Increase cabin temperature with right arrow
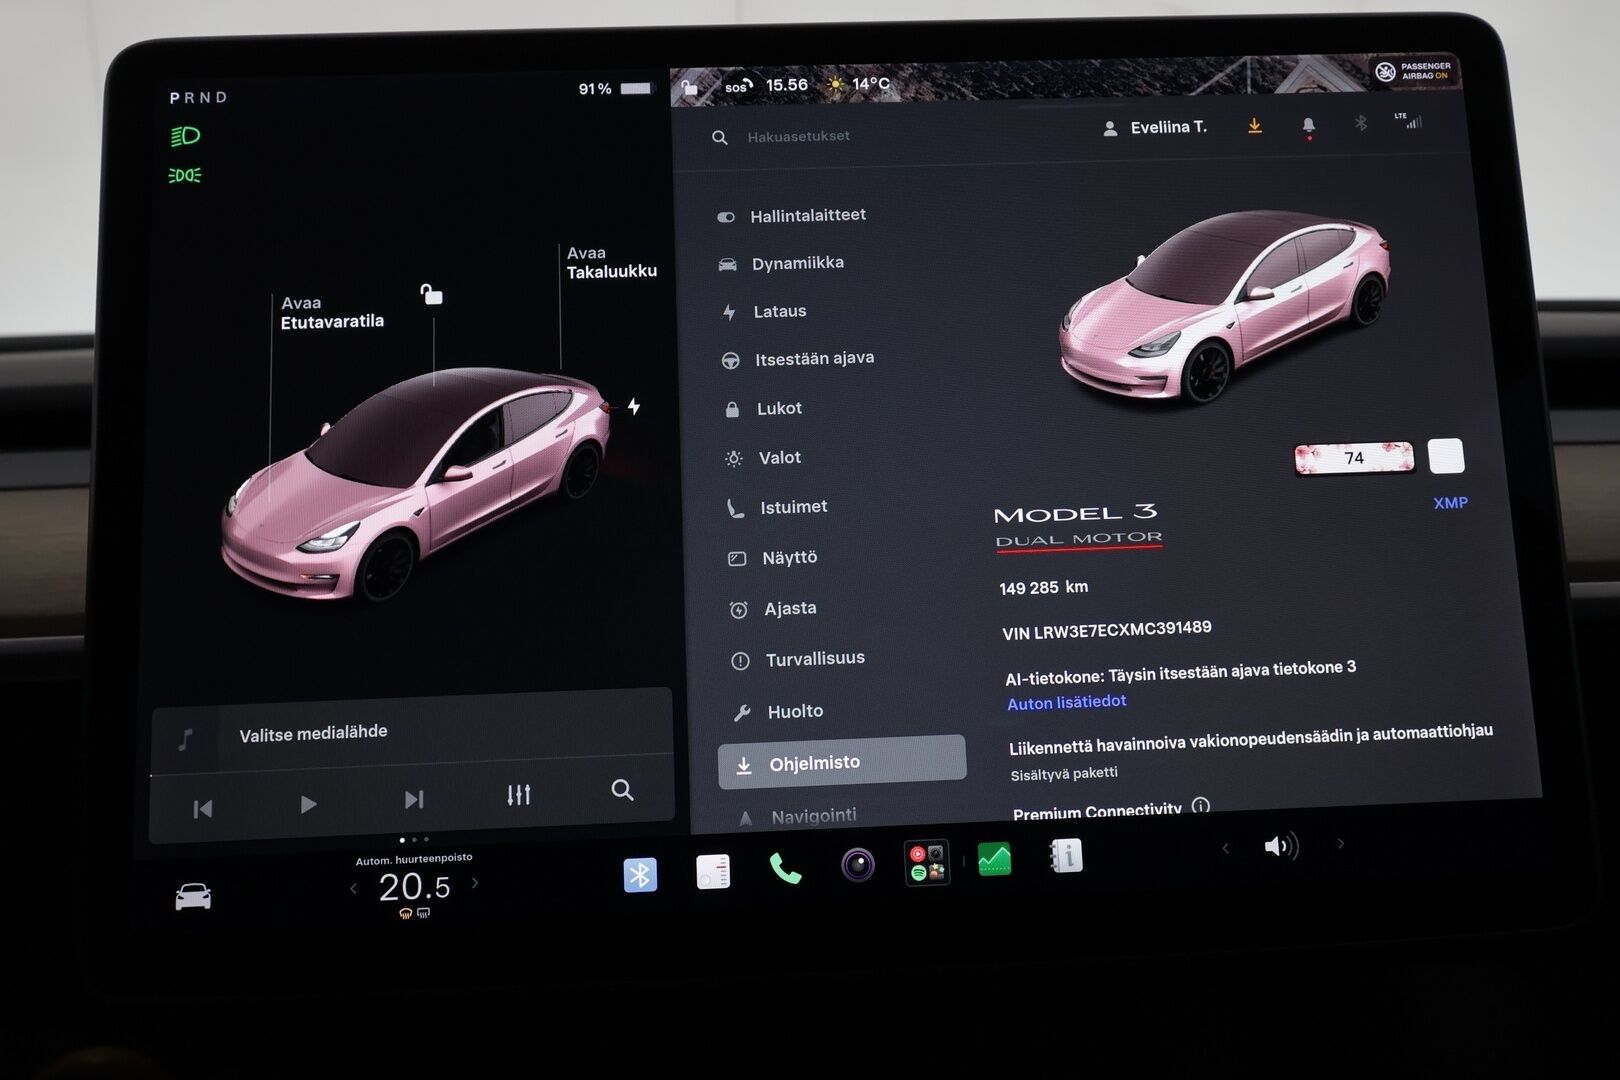1620x1080 pixels. point(475,883)
